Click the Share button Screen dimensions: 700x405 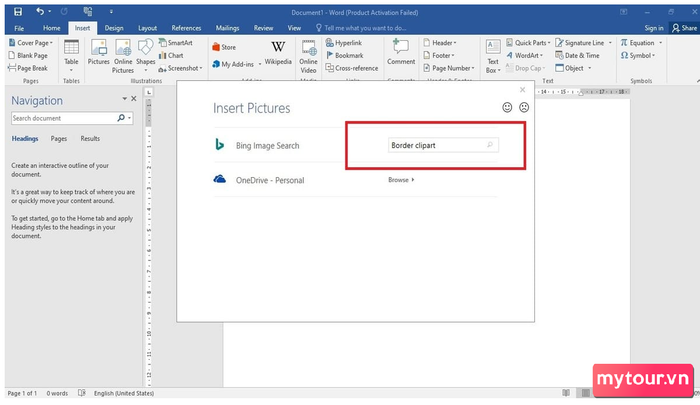pos(684,28)
